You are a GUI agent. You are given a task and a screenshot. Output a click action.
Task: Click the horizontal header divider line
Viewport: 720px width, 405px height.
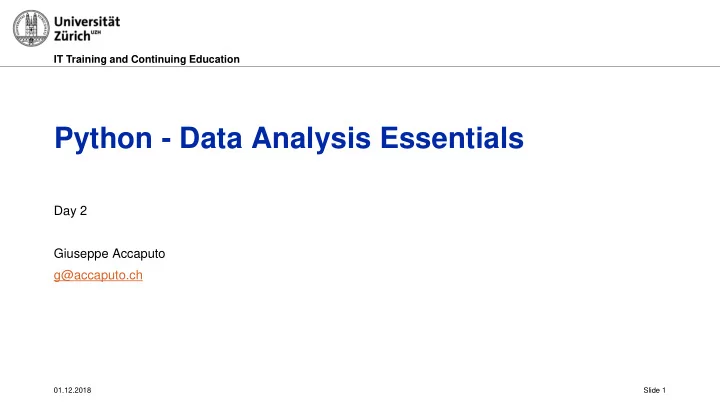(360, 66)
